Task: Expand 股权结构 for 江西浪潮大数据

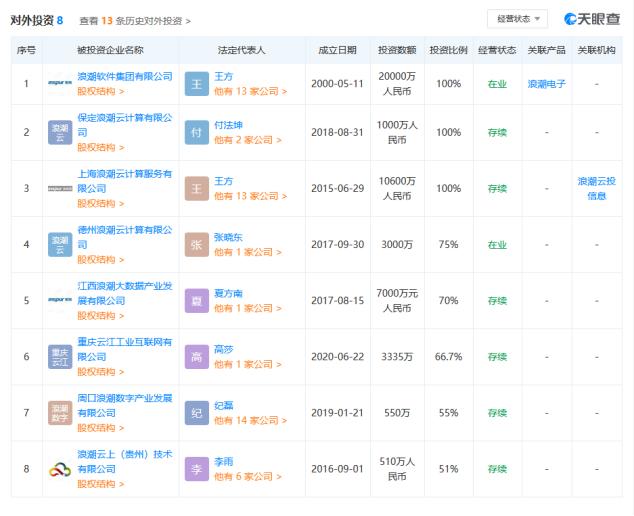Action: tap(101, 316)
